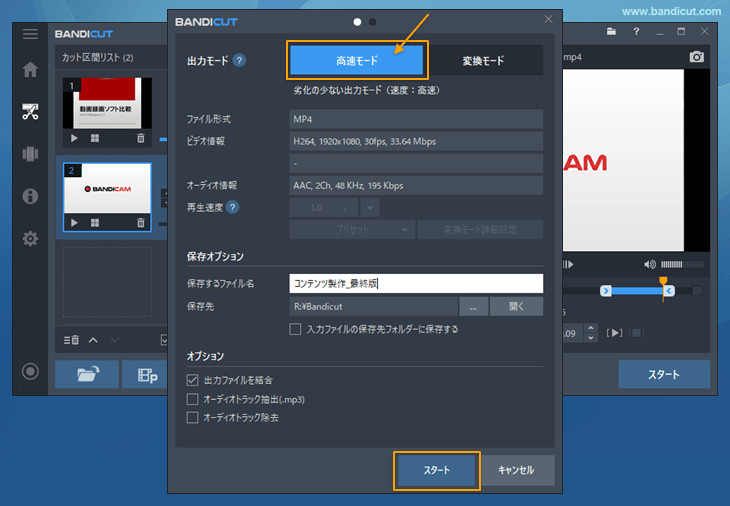Click the timeline end marker handle

coord(669,291)
